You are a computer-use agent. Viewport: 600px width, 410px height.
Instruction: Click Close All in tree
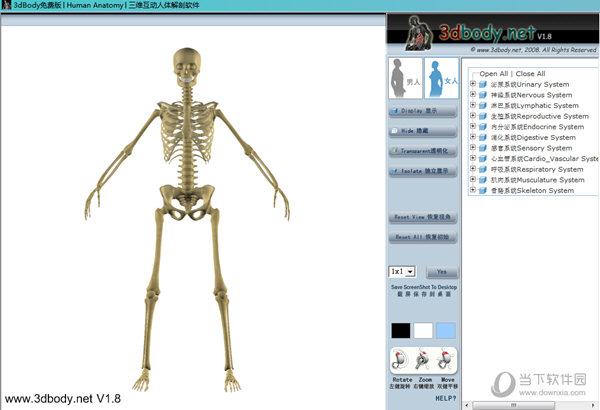(x=530, y=74)
